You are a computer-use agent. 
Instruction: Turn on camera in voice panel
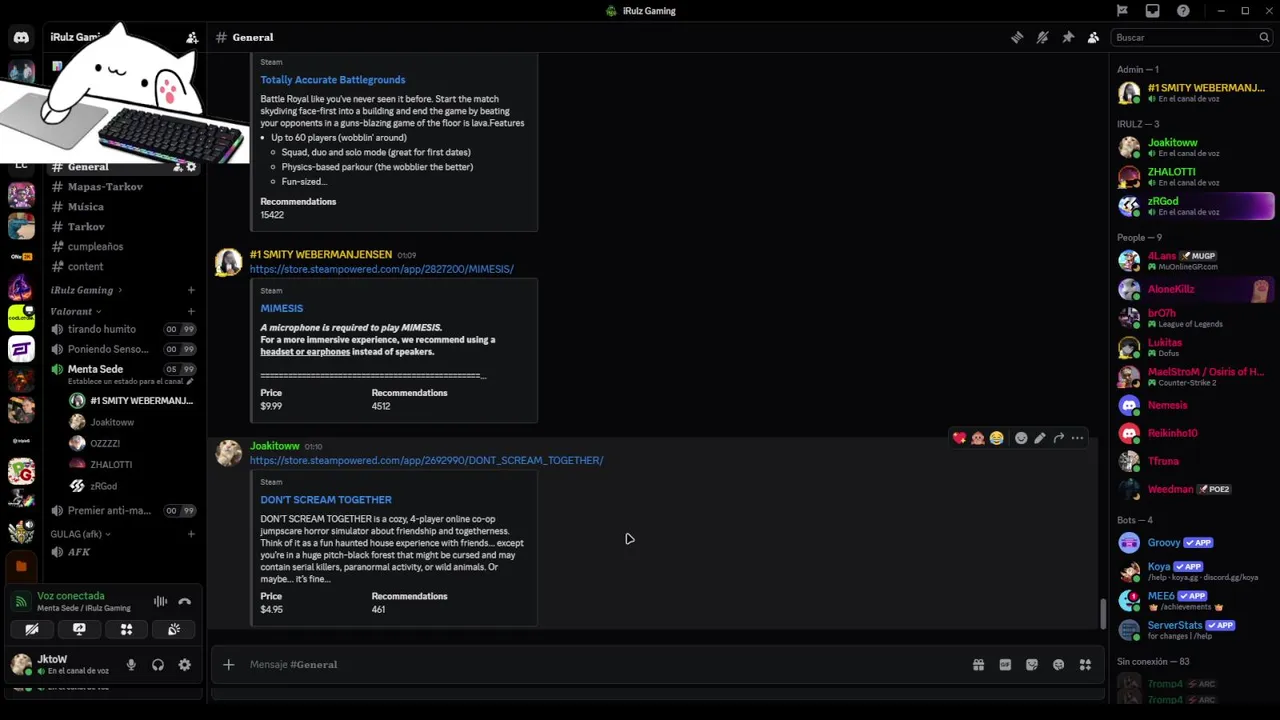pos(32,629)
